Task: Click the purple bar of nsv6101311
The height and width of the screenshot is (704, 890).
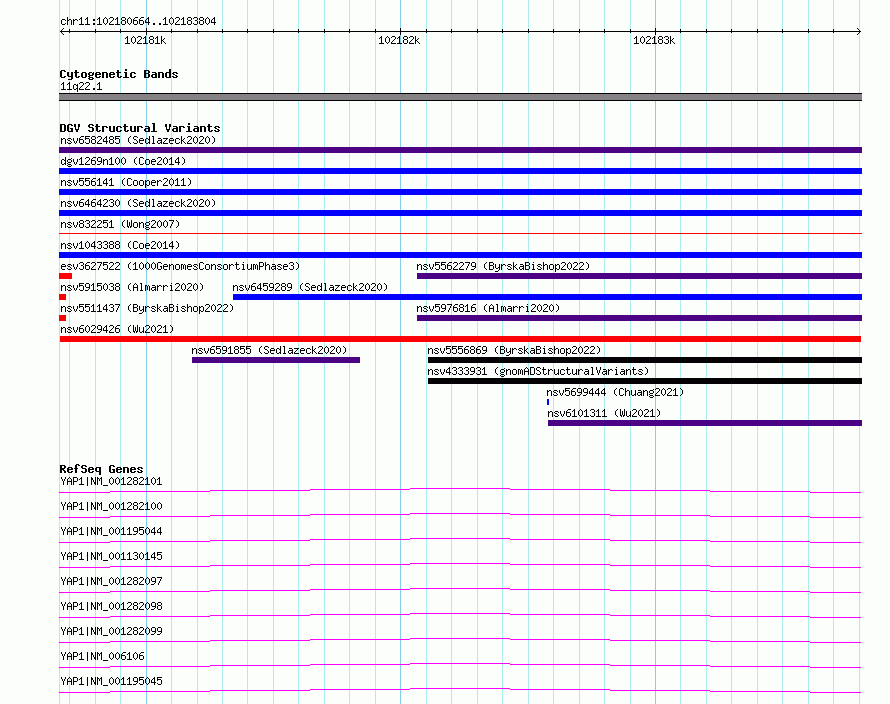Action: [x=705, y=423]
